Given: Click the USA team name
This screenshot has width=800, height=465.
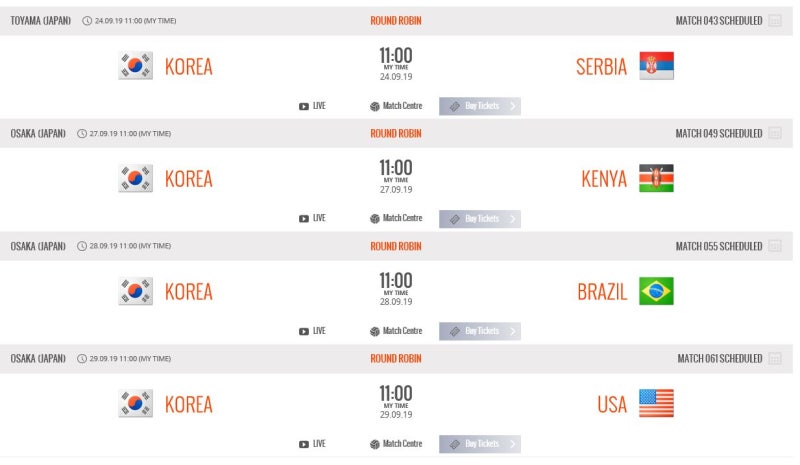Looking at the screenshot, I should [x=612, y=405].
